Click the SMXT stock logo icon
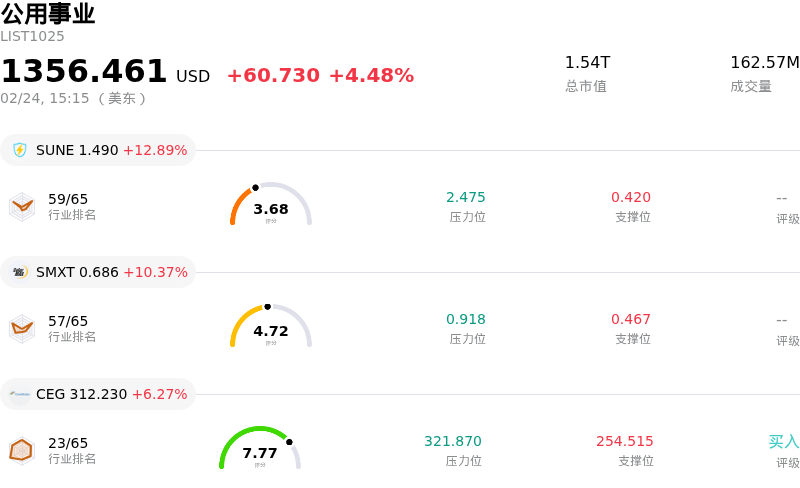The height and width of the screenshot is (488, 800). click(x=20, y=272)
